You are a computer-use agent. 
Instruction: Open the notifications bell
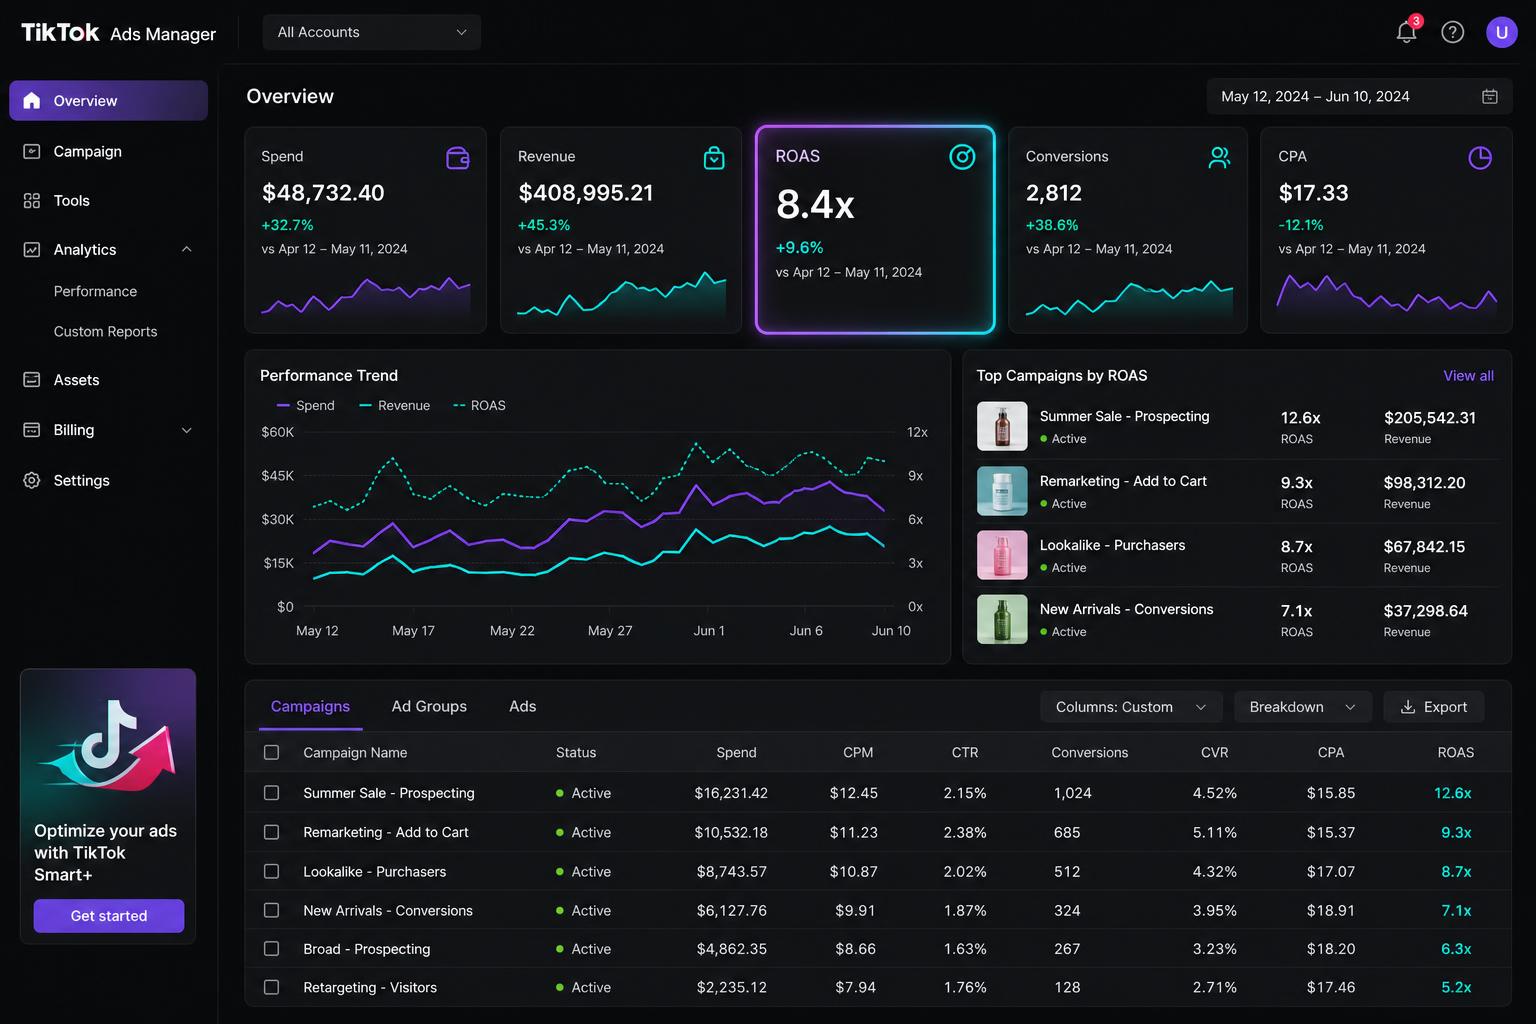1406,31
